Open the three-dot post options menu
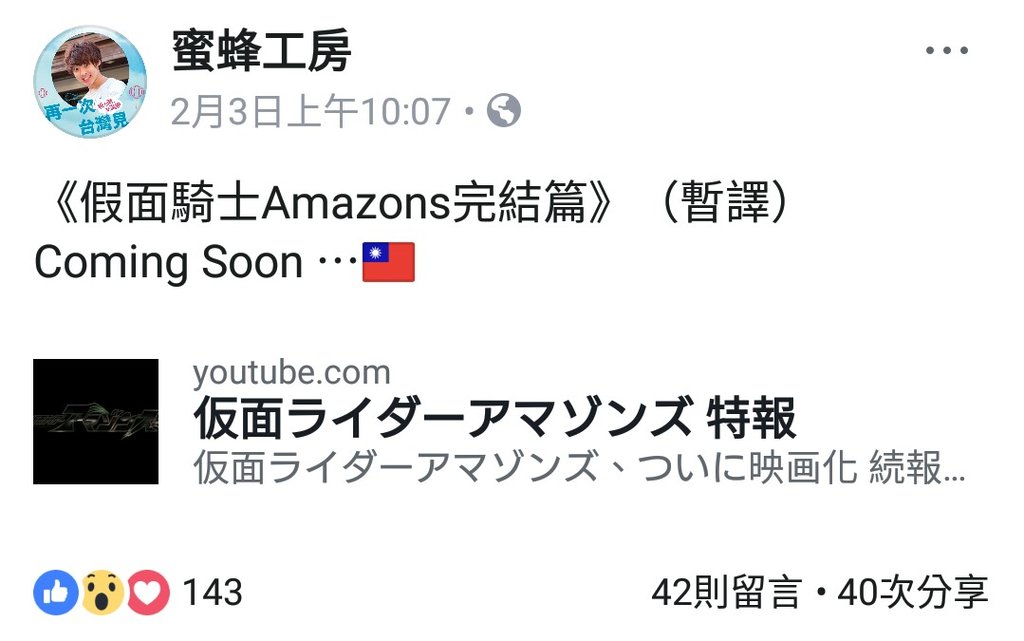The width and height of the screenshot is (1024, 641). point(946,50)
